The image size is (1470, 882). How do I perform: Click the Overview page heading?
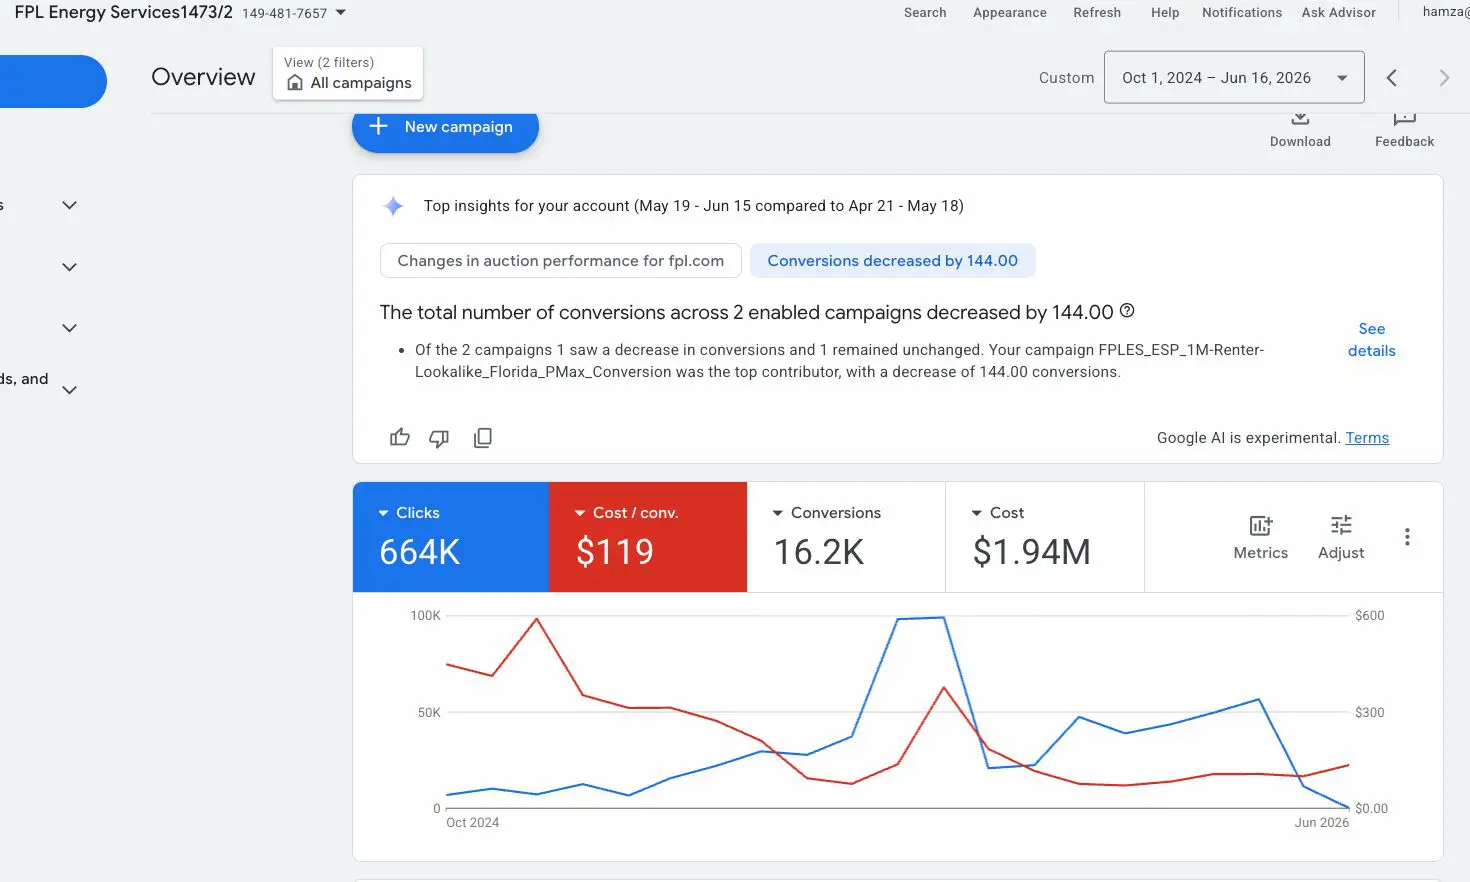click(x=203, y=77)
